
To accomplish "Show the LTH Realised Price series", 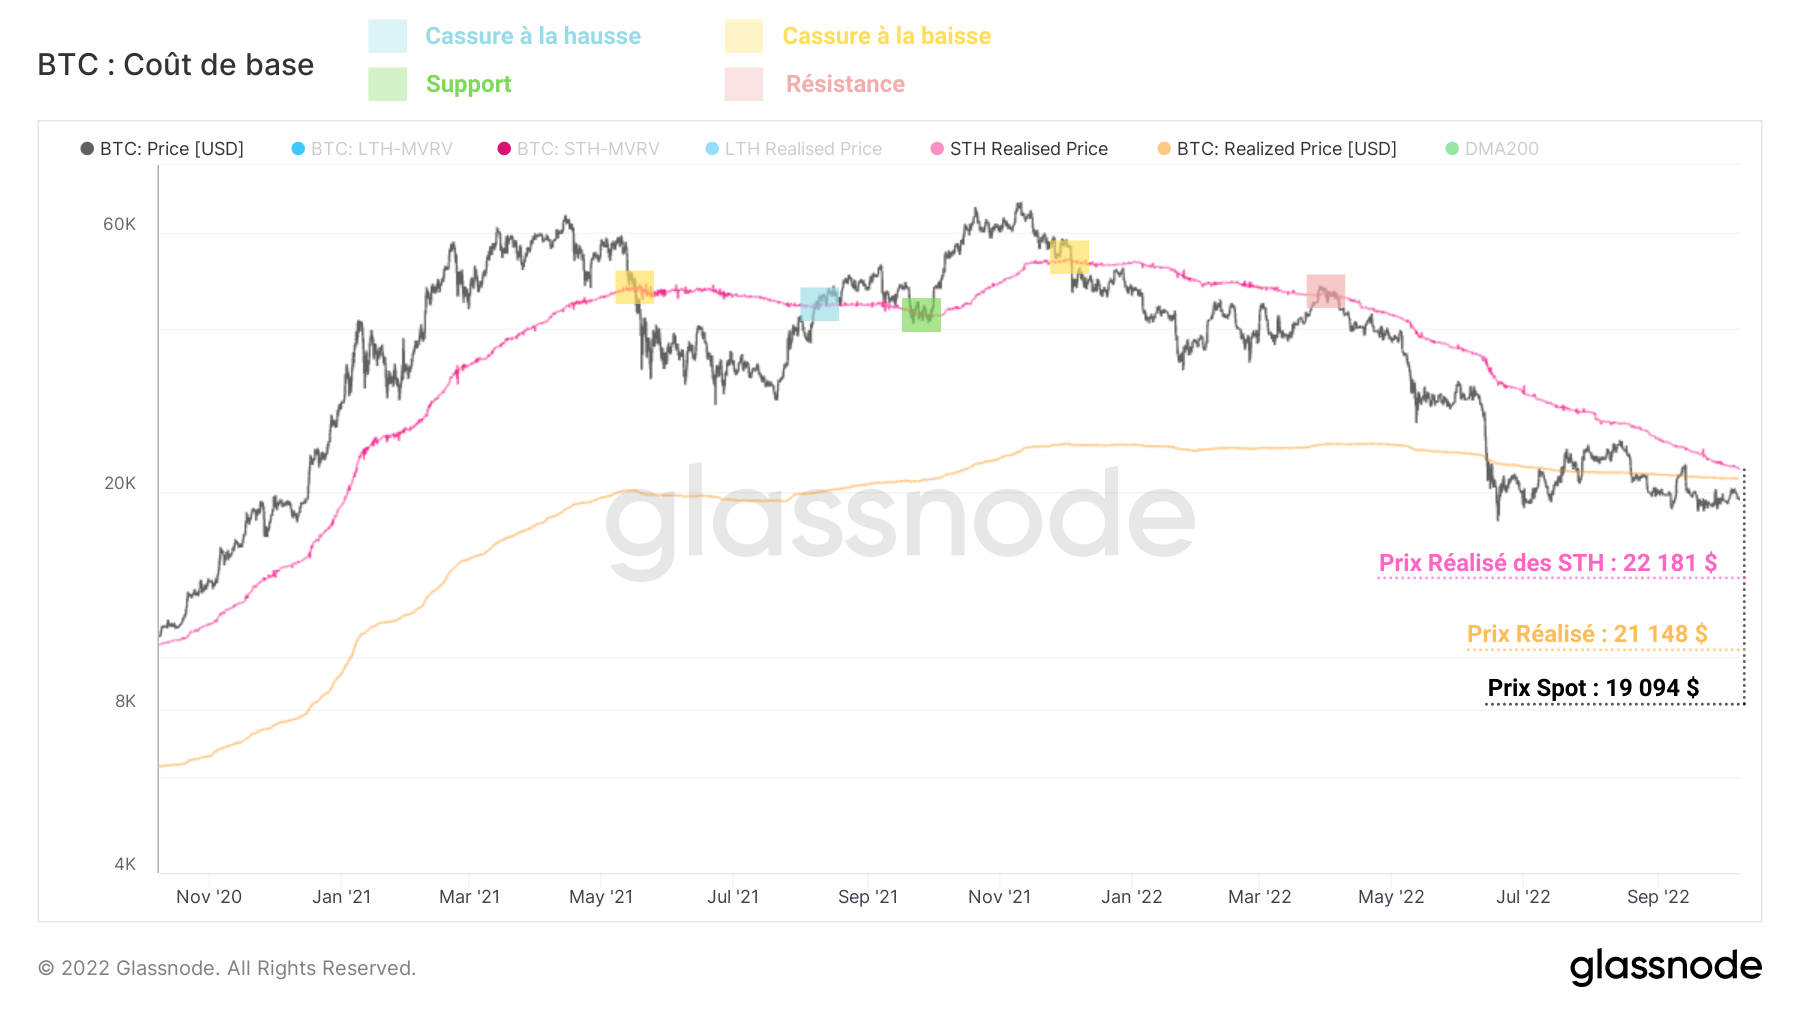I will pos(793,149).
